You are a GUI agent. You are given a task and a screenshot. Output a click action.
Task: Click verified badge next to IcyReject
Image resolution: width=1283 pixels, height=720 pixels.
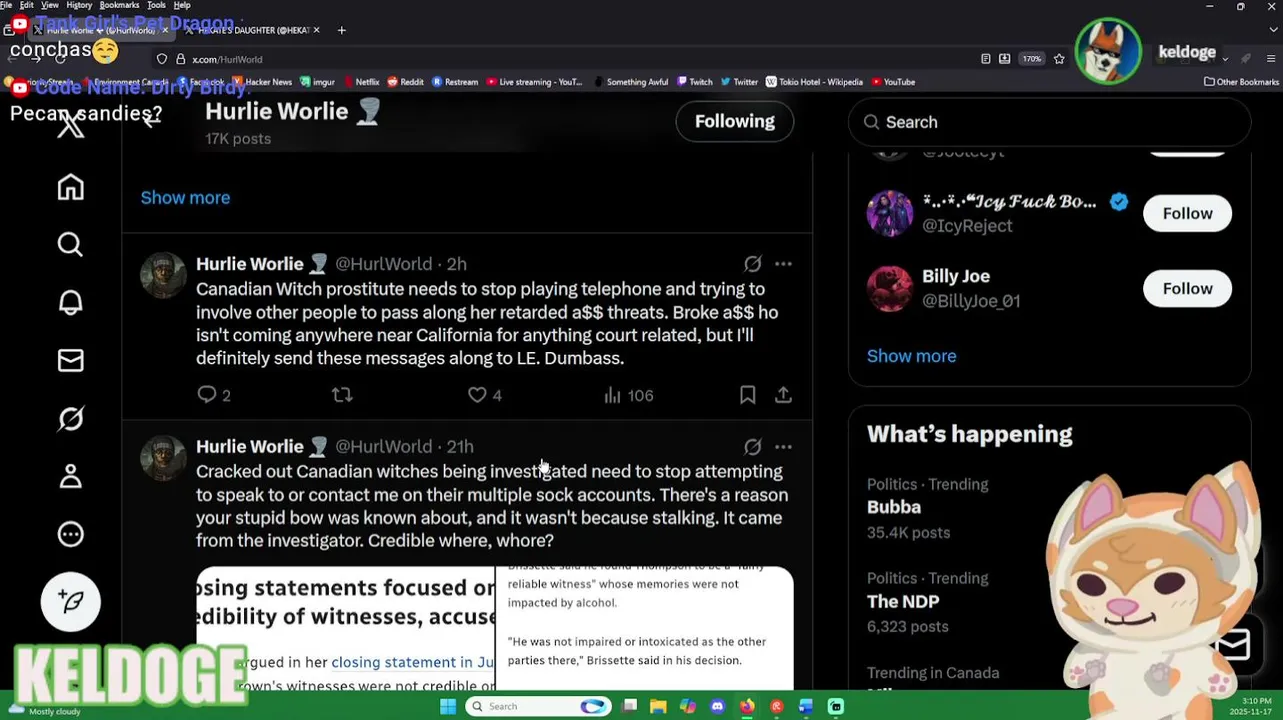pyautogui.click(x=1118, y=201)
